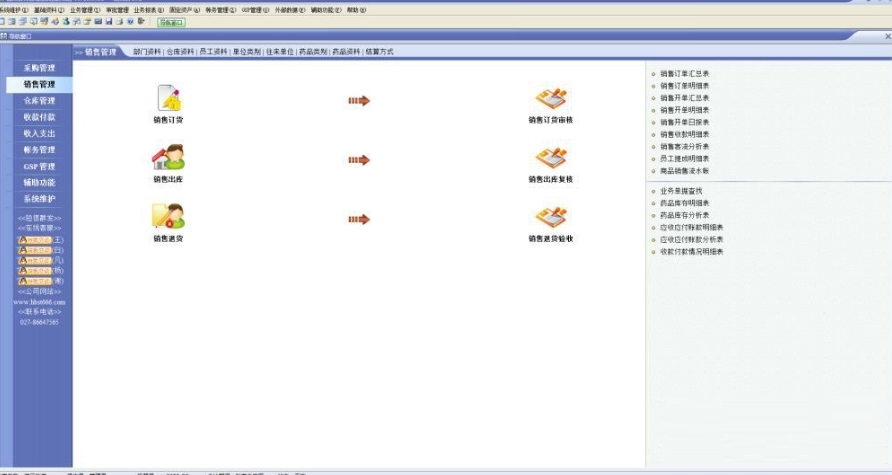892x475 pixels.
Task: Select 辅助功能 in the left sidebar
Action: [39, 183]
